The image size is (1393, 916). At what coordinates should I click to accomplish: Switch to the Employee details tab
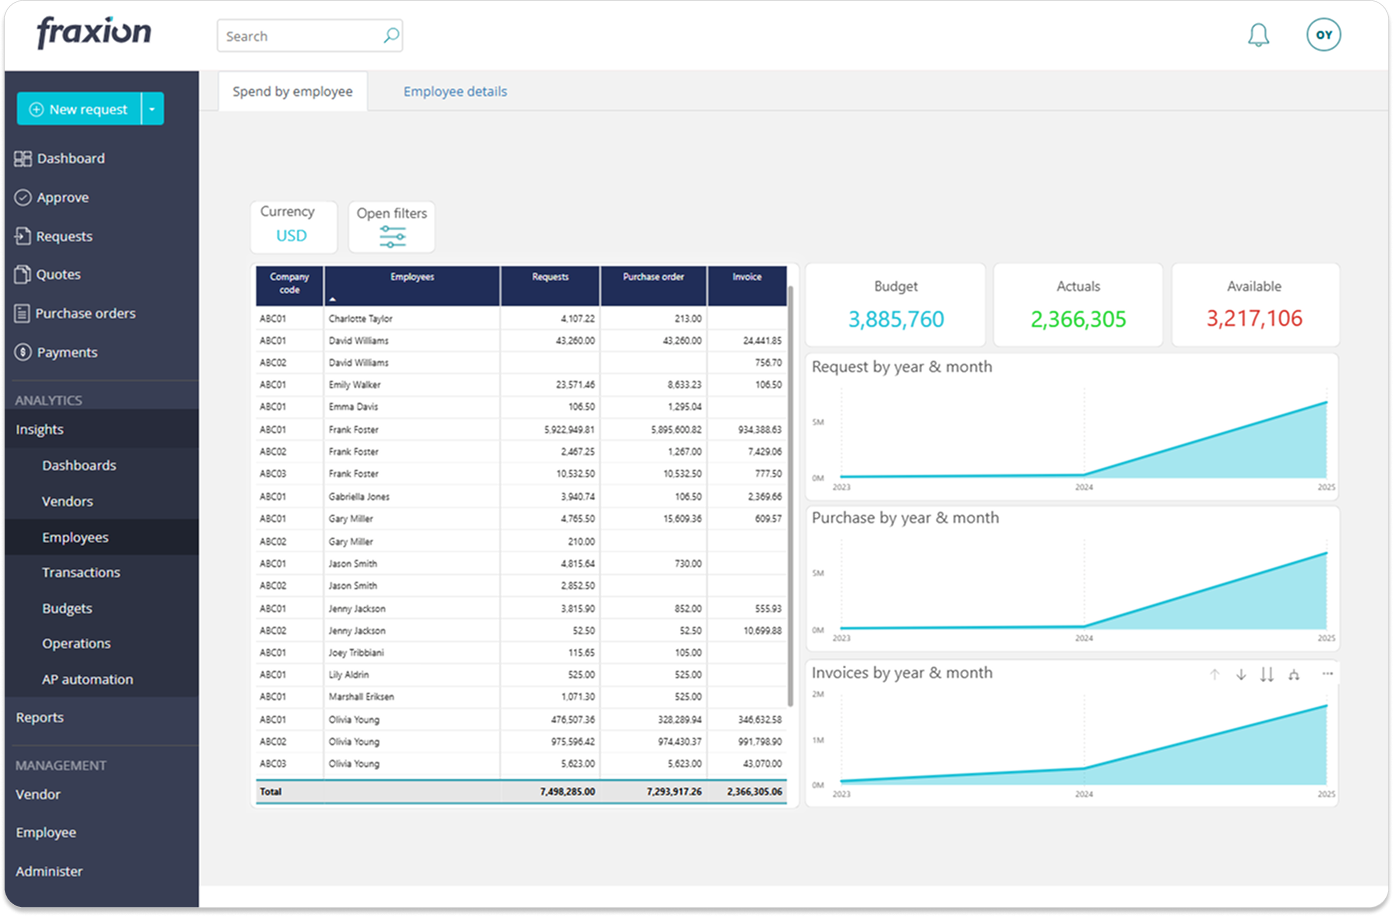click(x=454, y=91)
